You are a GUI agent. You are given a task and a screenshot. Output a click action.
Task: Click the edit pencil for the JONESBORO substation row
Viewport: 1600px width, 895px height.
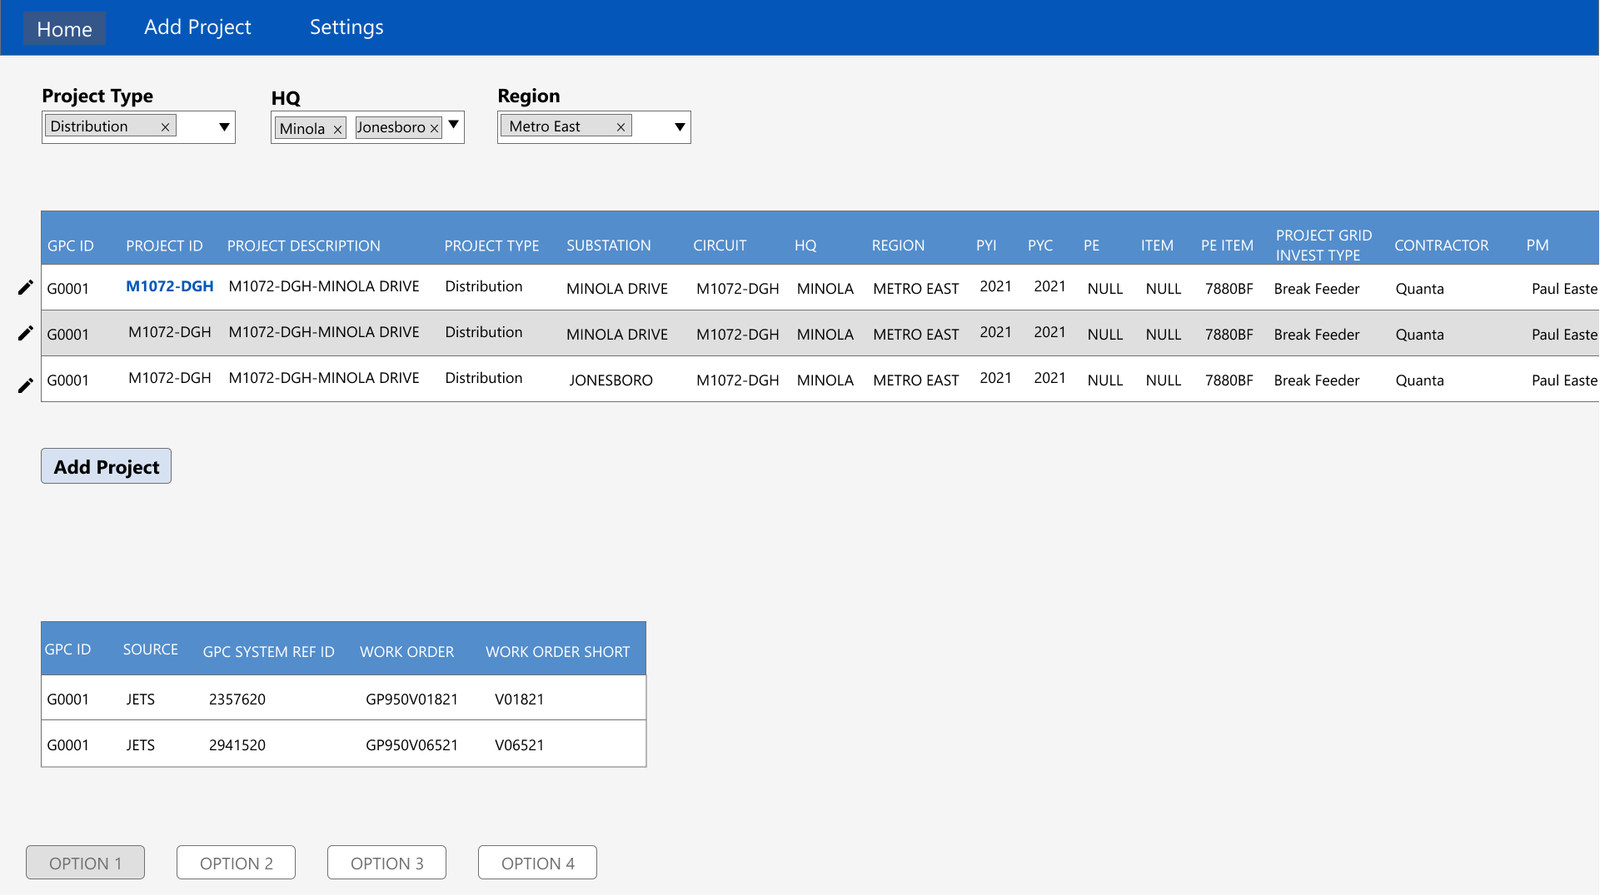click(25, 385)
